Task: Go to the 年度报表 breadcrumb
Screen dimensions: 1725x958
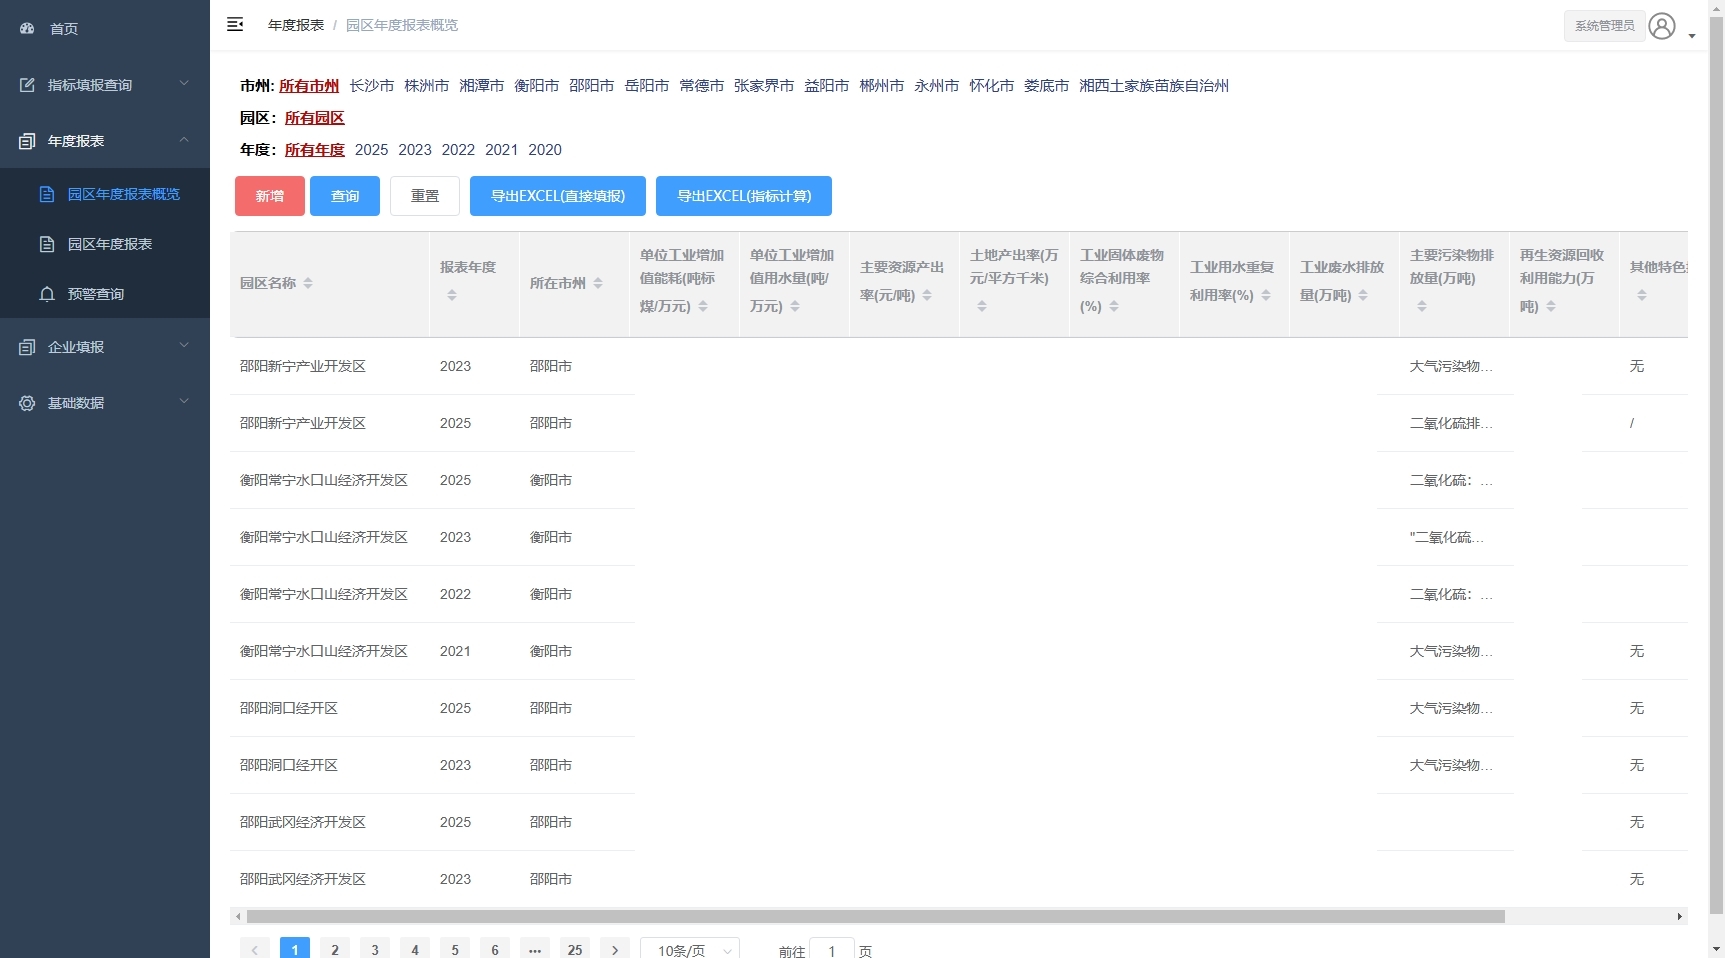Action: 295,25
